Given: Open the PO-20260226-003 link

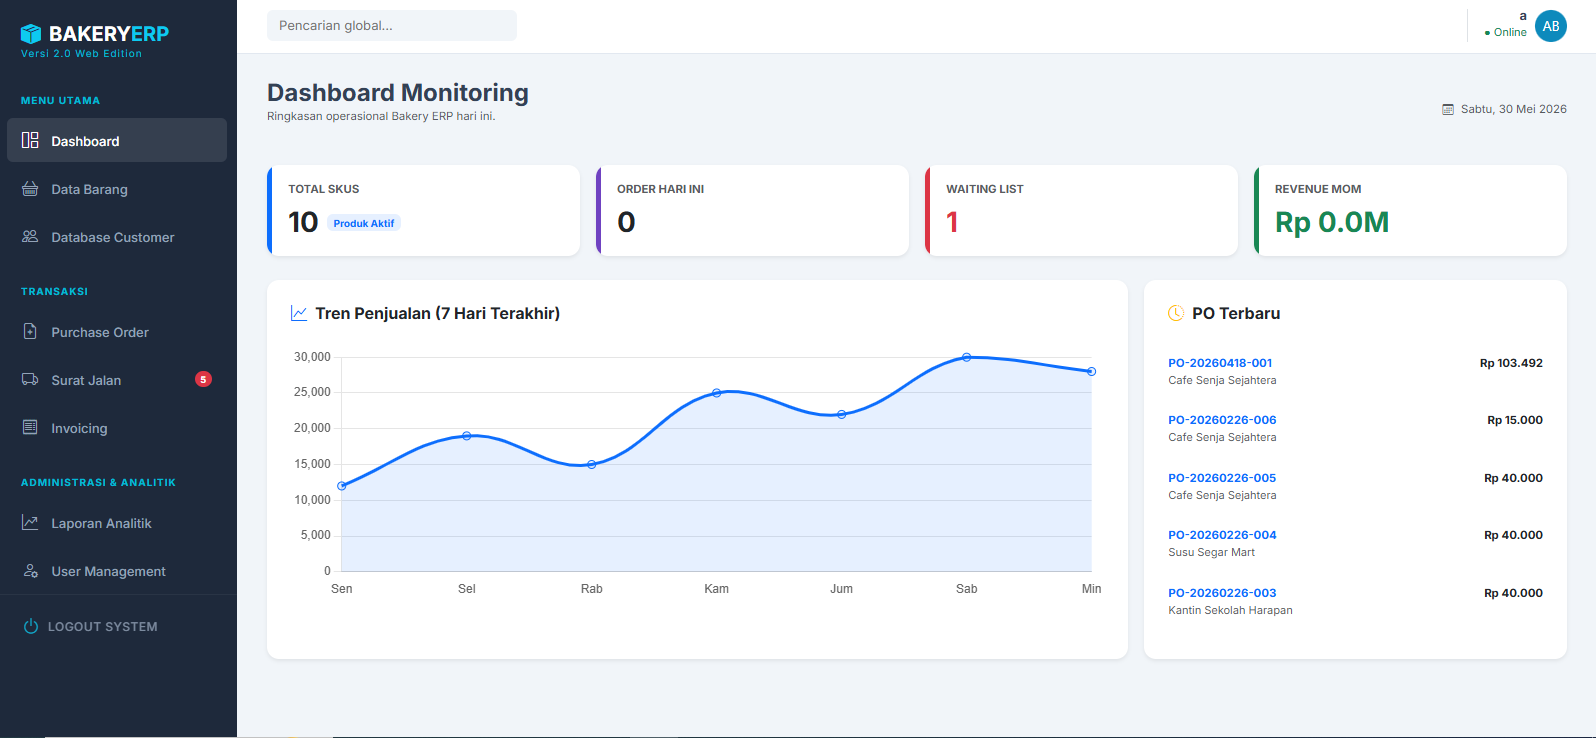Looking at the screenshot, I should (x=1222, y=593).
